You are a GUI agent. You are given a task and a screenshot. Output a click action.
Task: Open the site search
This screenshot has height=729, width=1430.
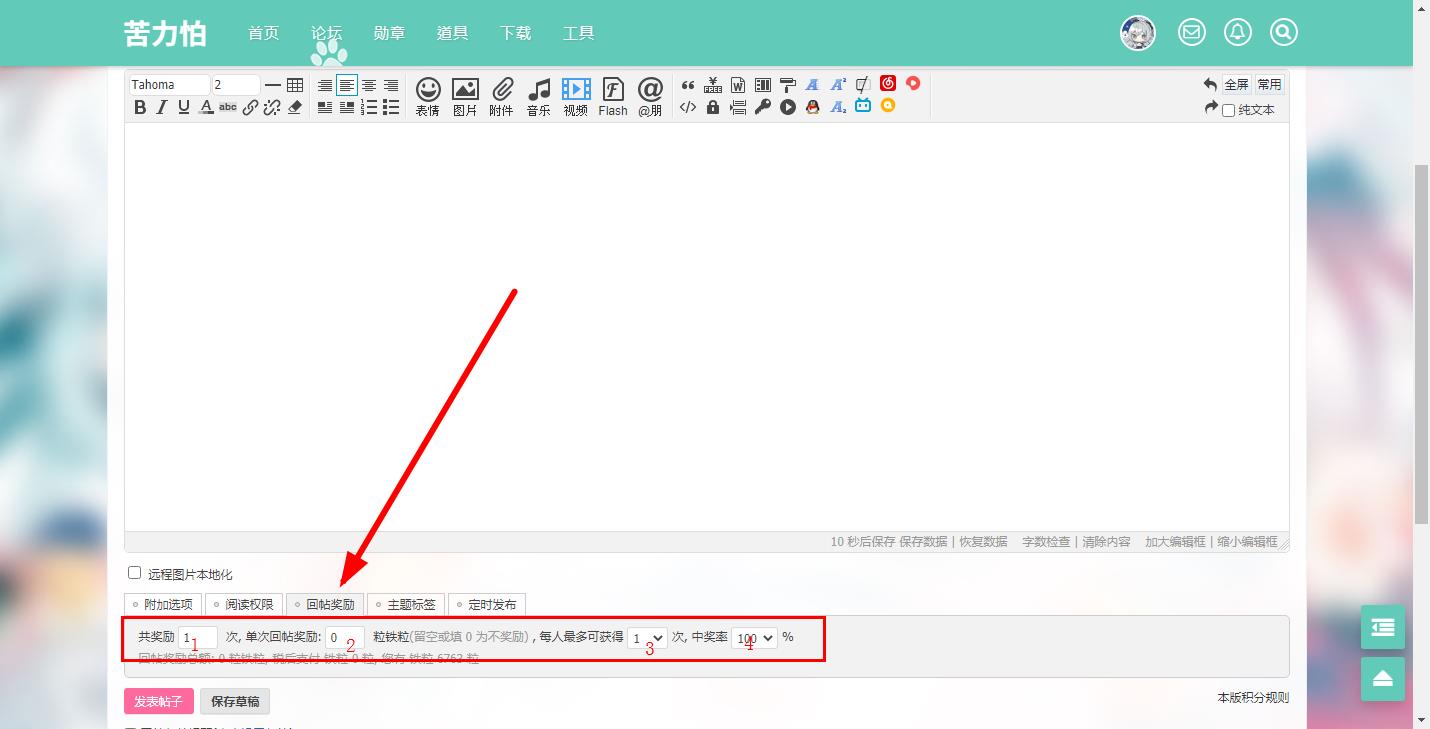[1284, 32]
